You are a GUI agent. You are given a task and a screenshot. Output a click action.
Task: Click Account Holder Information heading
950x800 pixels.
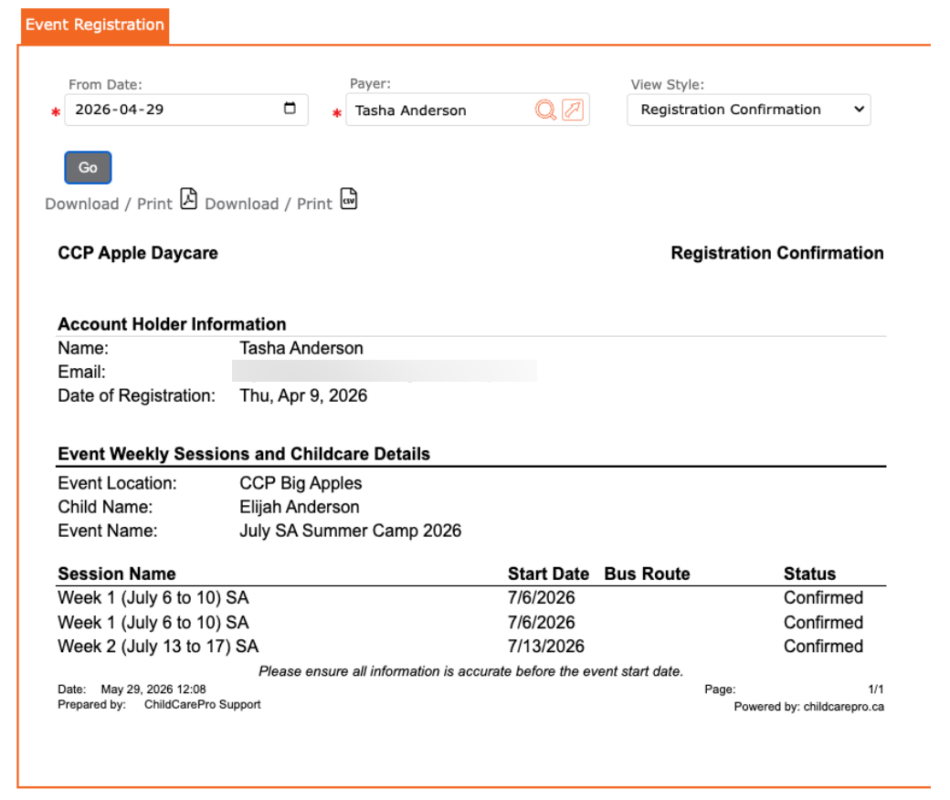(172, 324)
